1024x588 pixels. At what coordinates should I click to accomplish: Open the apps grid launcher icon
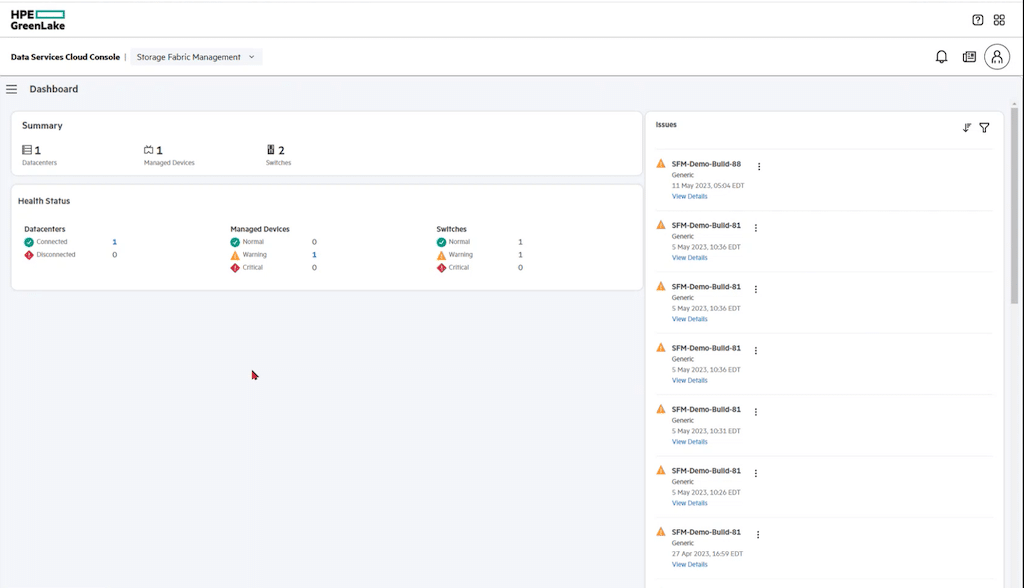click(x=999, y=20)
